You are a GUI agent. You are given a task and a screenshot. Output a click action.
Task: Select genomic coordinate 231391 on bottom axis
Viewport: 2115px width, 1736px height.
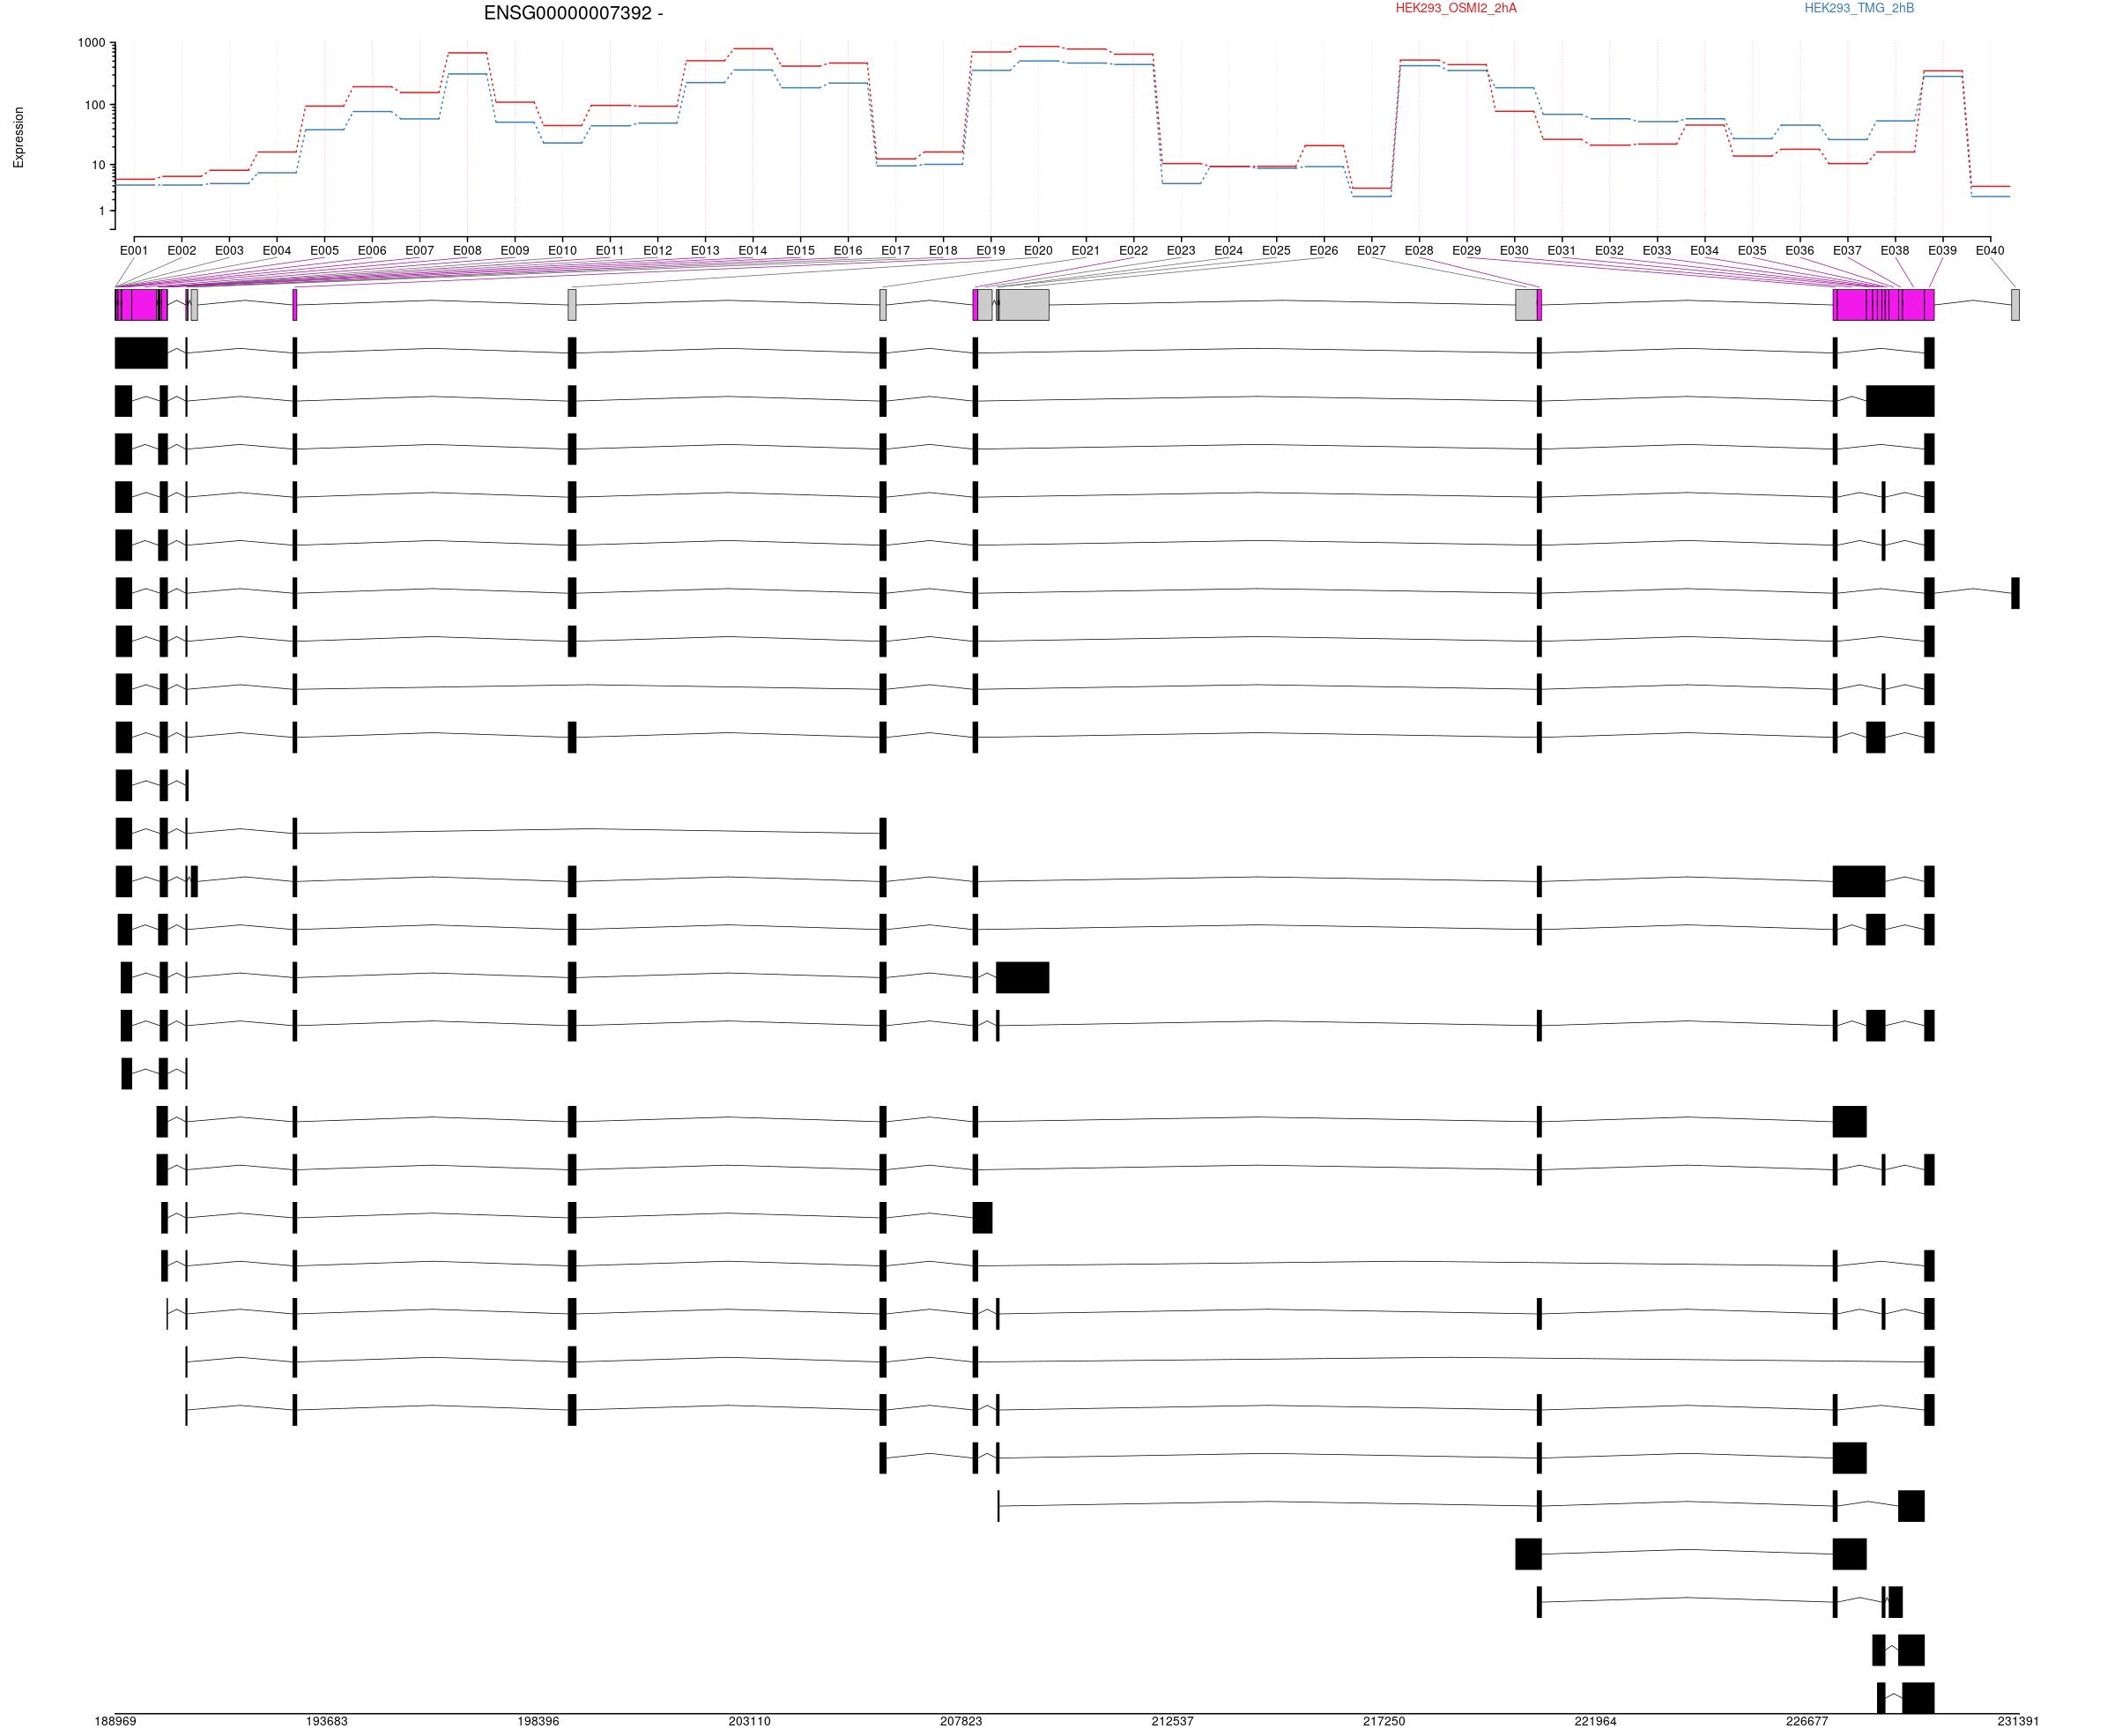tap(2018, 1722)
